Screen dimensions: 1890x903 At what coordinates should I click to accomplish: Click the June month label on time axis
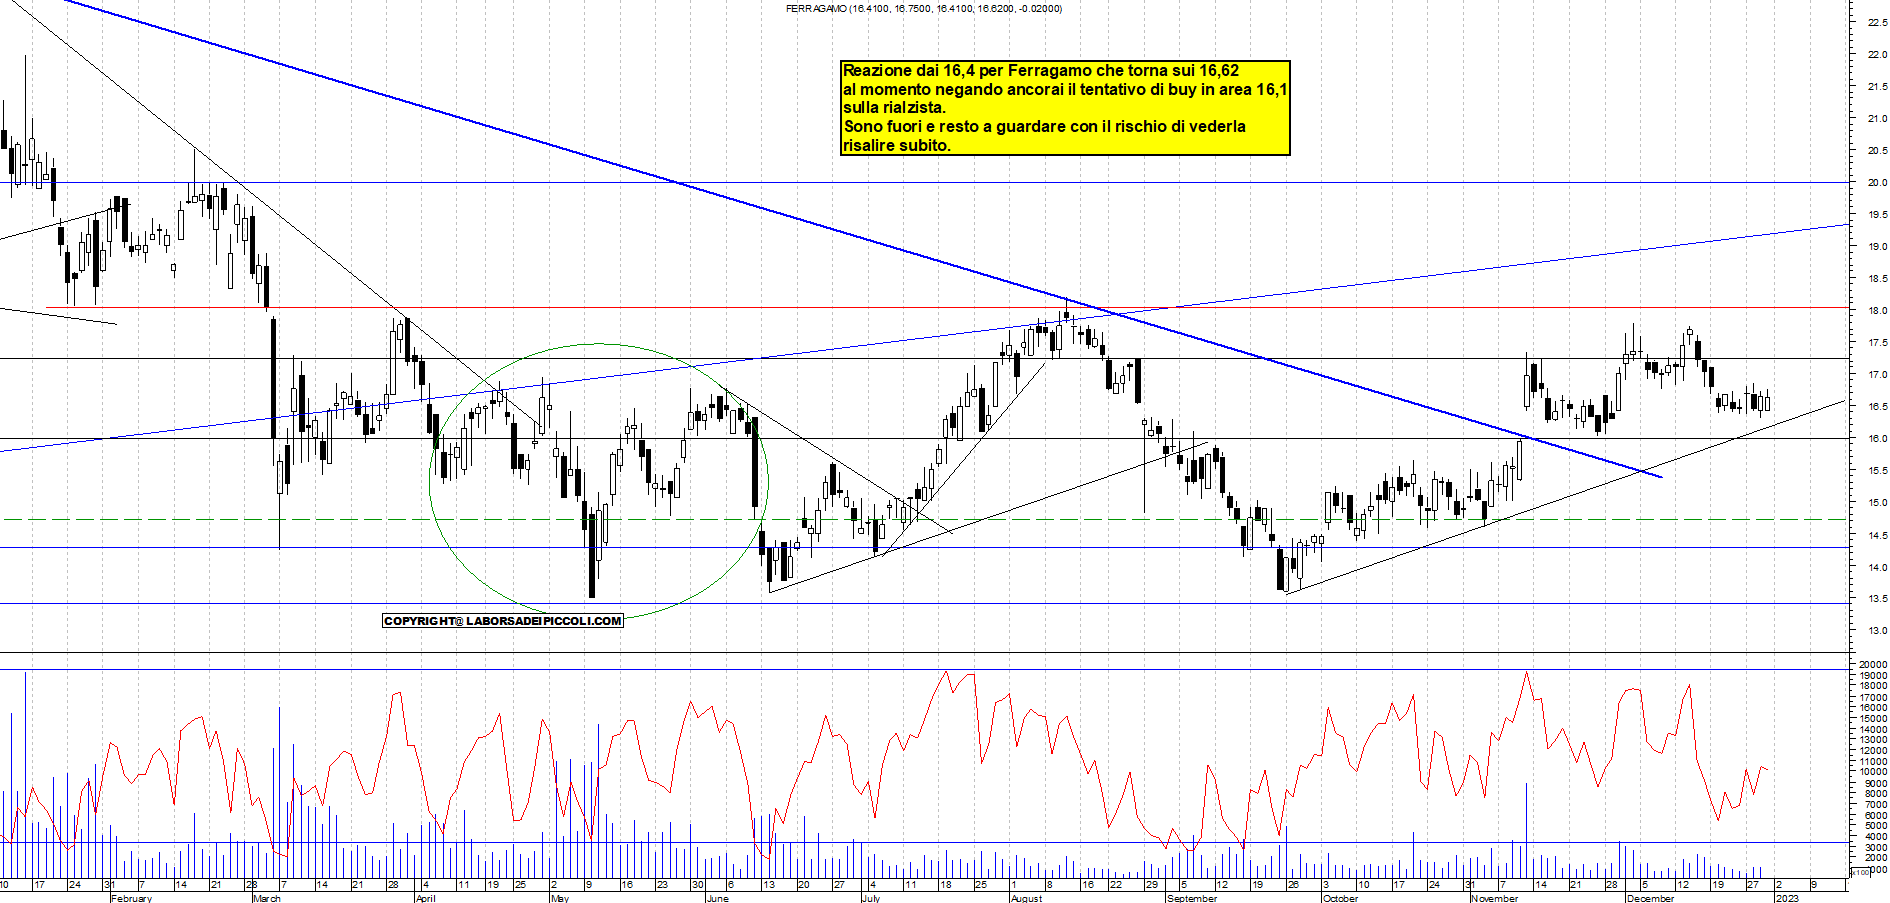[717, 898]
